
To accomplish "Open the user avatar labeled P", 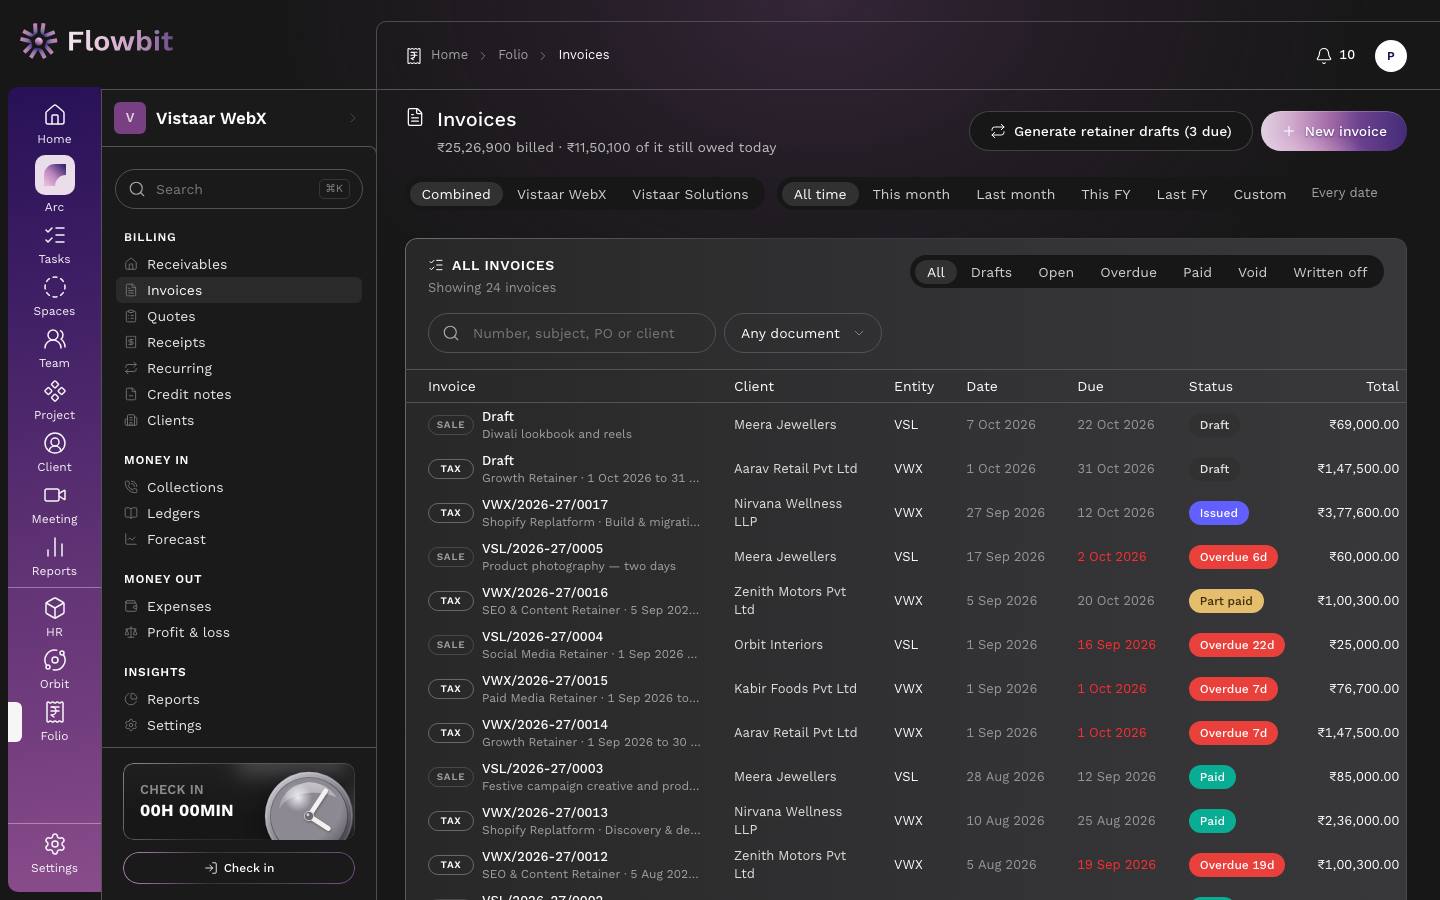I will pyautogui.click(x=1390, y=56).
